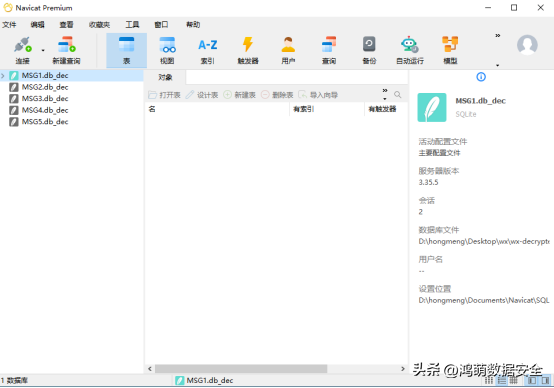Open the Automation (自动运行) robot icon
The width and height of the screenshot is (554, 388).
pos(410,51)
